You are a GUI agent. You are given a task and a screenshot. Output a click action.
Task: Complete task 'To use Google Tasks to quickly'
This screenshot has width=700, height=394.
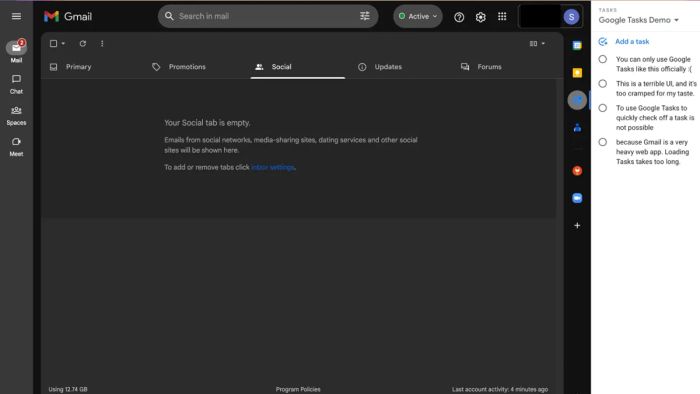click(603, 108)
